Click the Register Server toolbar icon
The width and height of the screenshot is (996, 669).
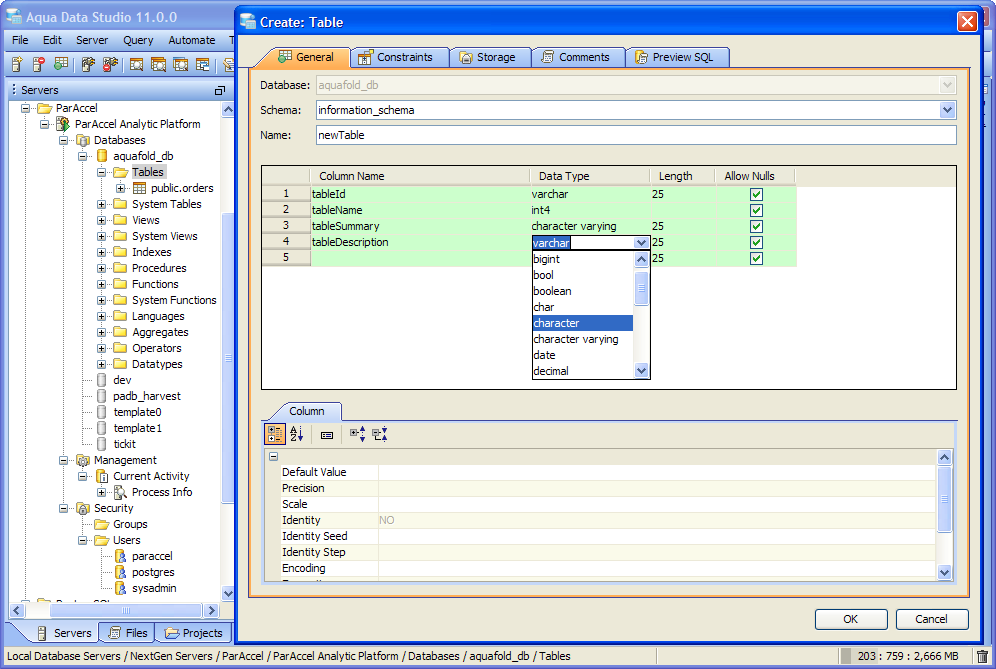click(x=17, y=64)
